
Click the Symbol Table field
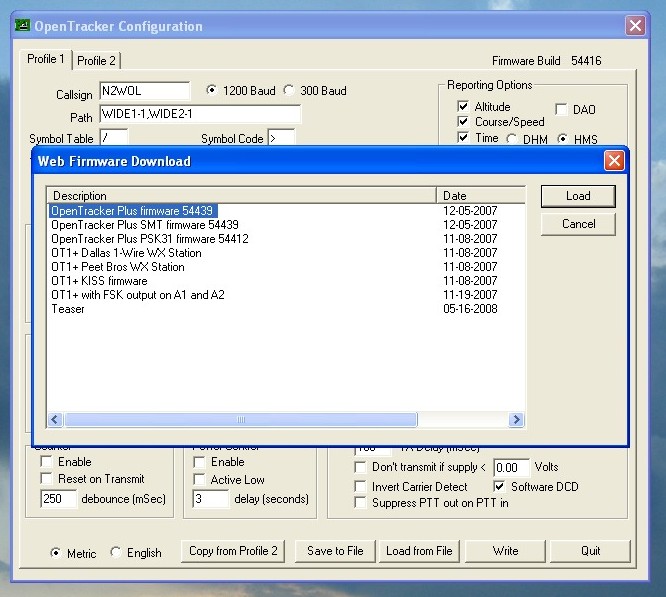(113, 138)
